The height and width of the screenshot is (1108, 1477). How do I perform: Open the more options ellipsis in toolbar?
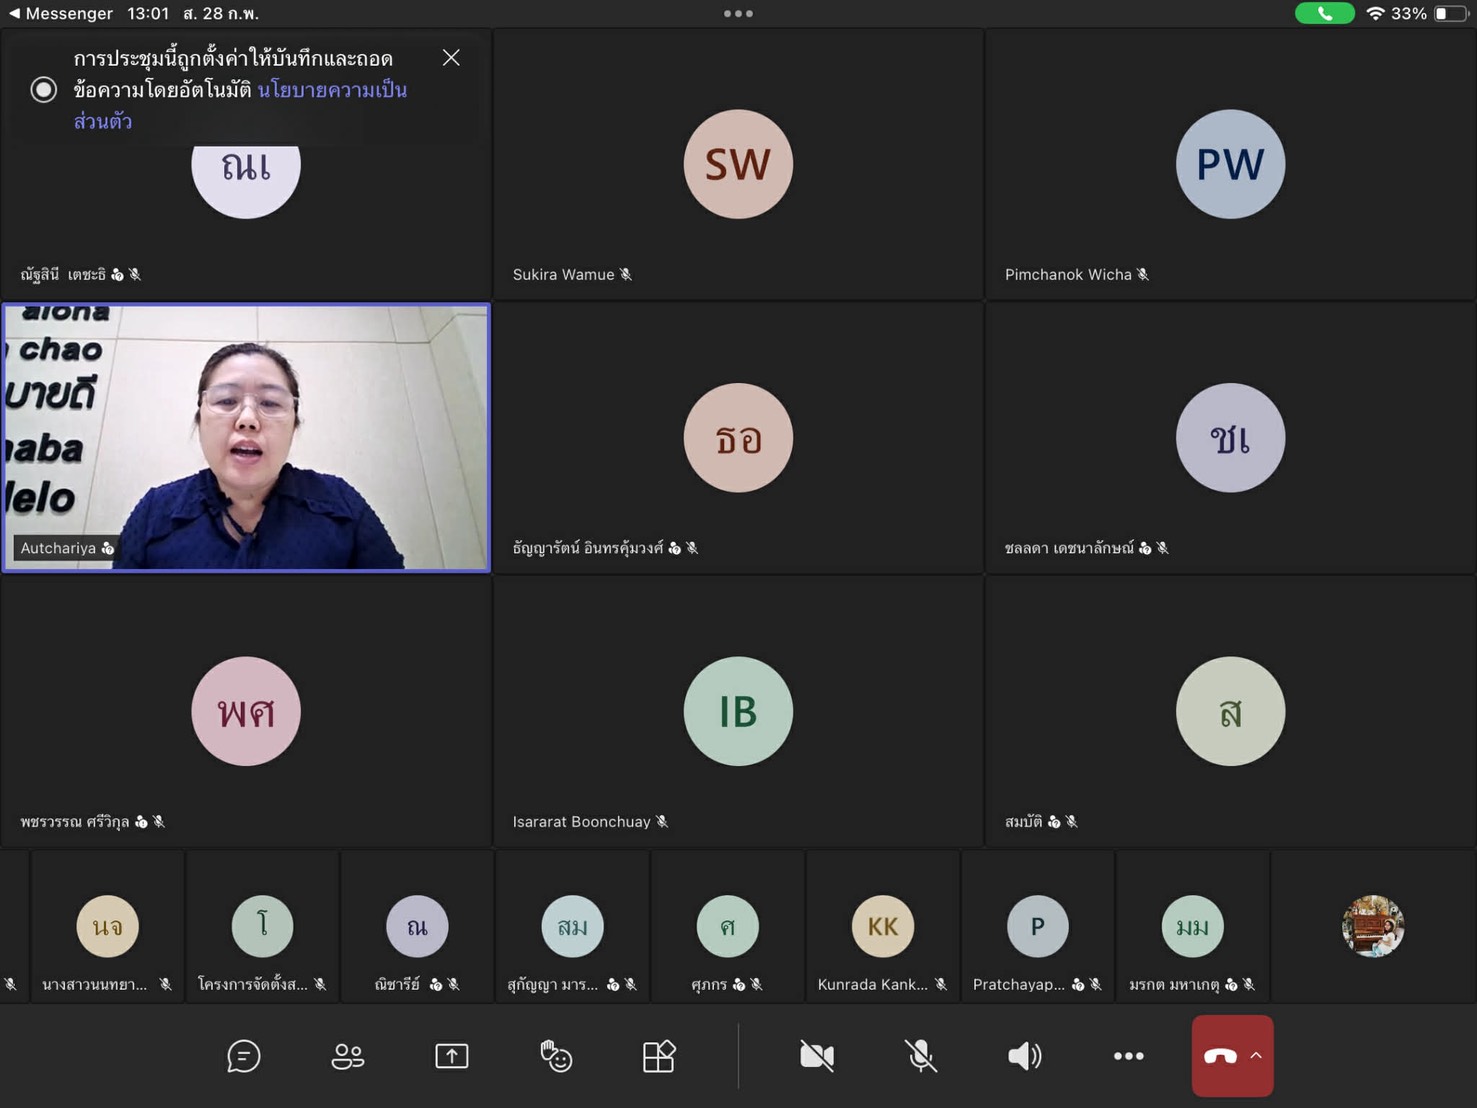(x=1128, y=1056)
